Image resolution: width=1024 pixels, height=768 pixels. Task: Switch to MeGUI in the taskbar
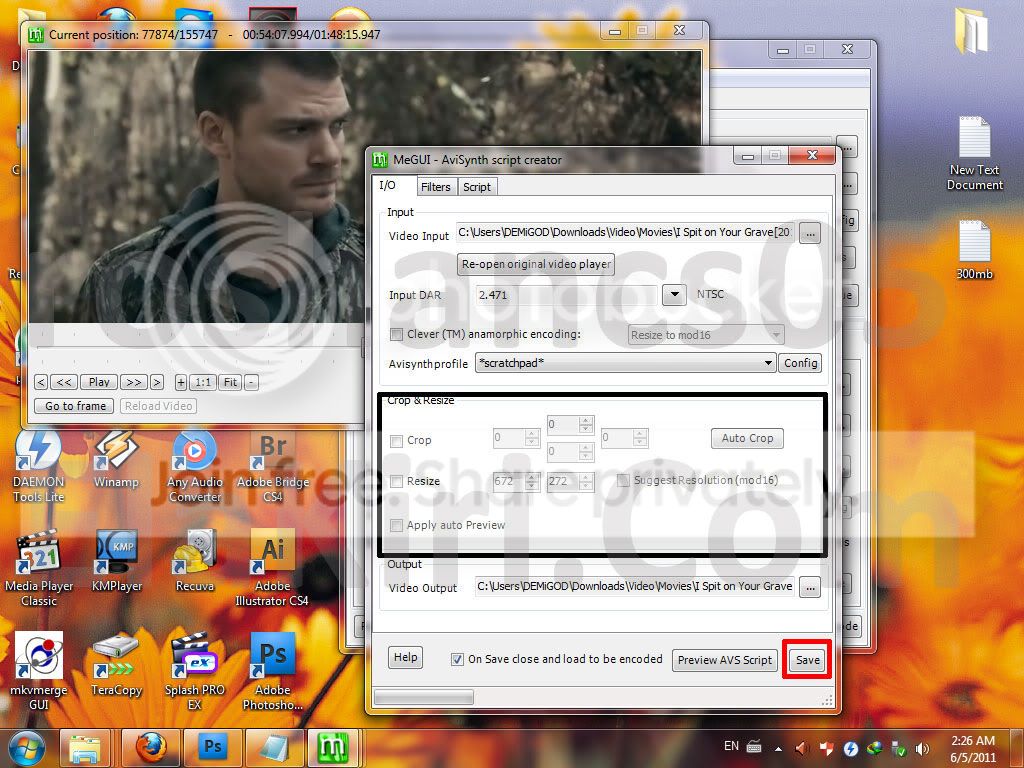(x=333, y=748)
